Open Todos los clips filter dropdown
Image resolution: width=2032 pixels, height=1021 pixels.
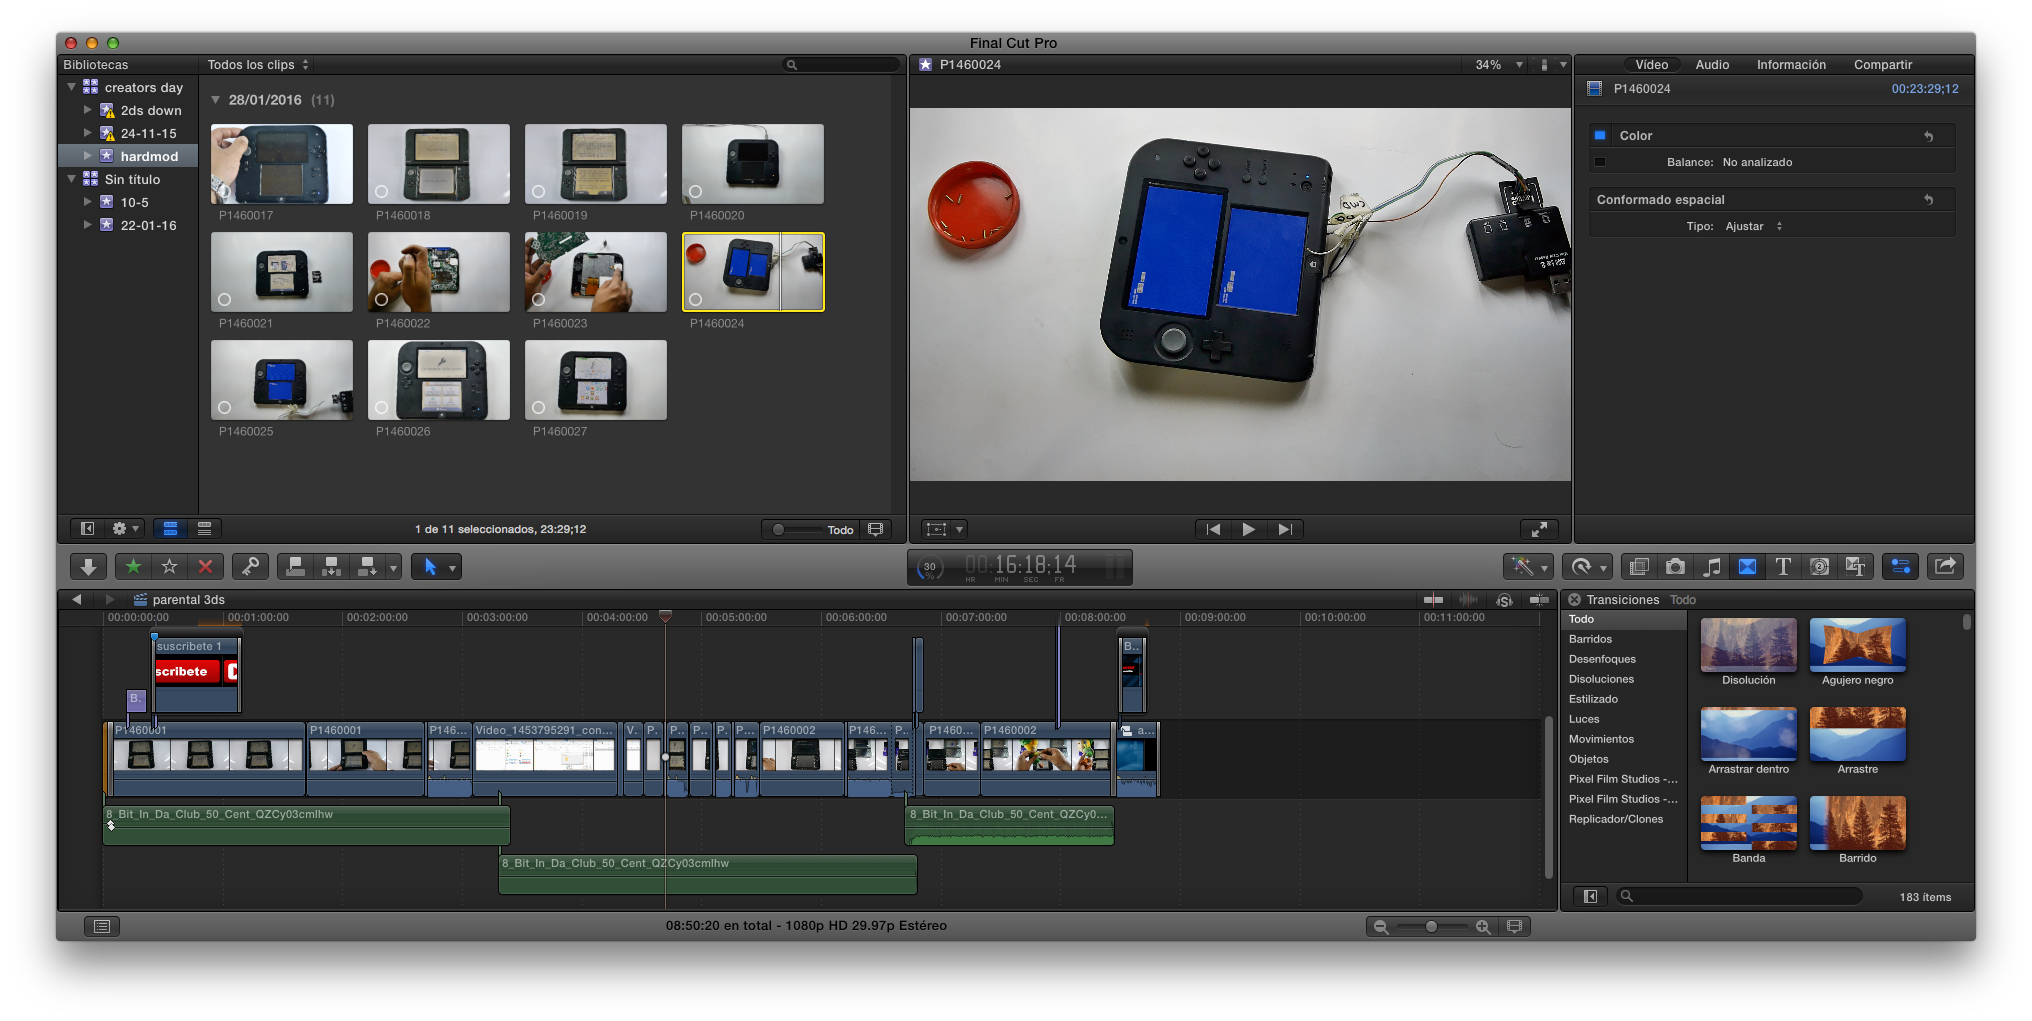[258, 65]
